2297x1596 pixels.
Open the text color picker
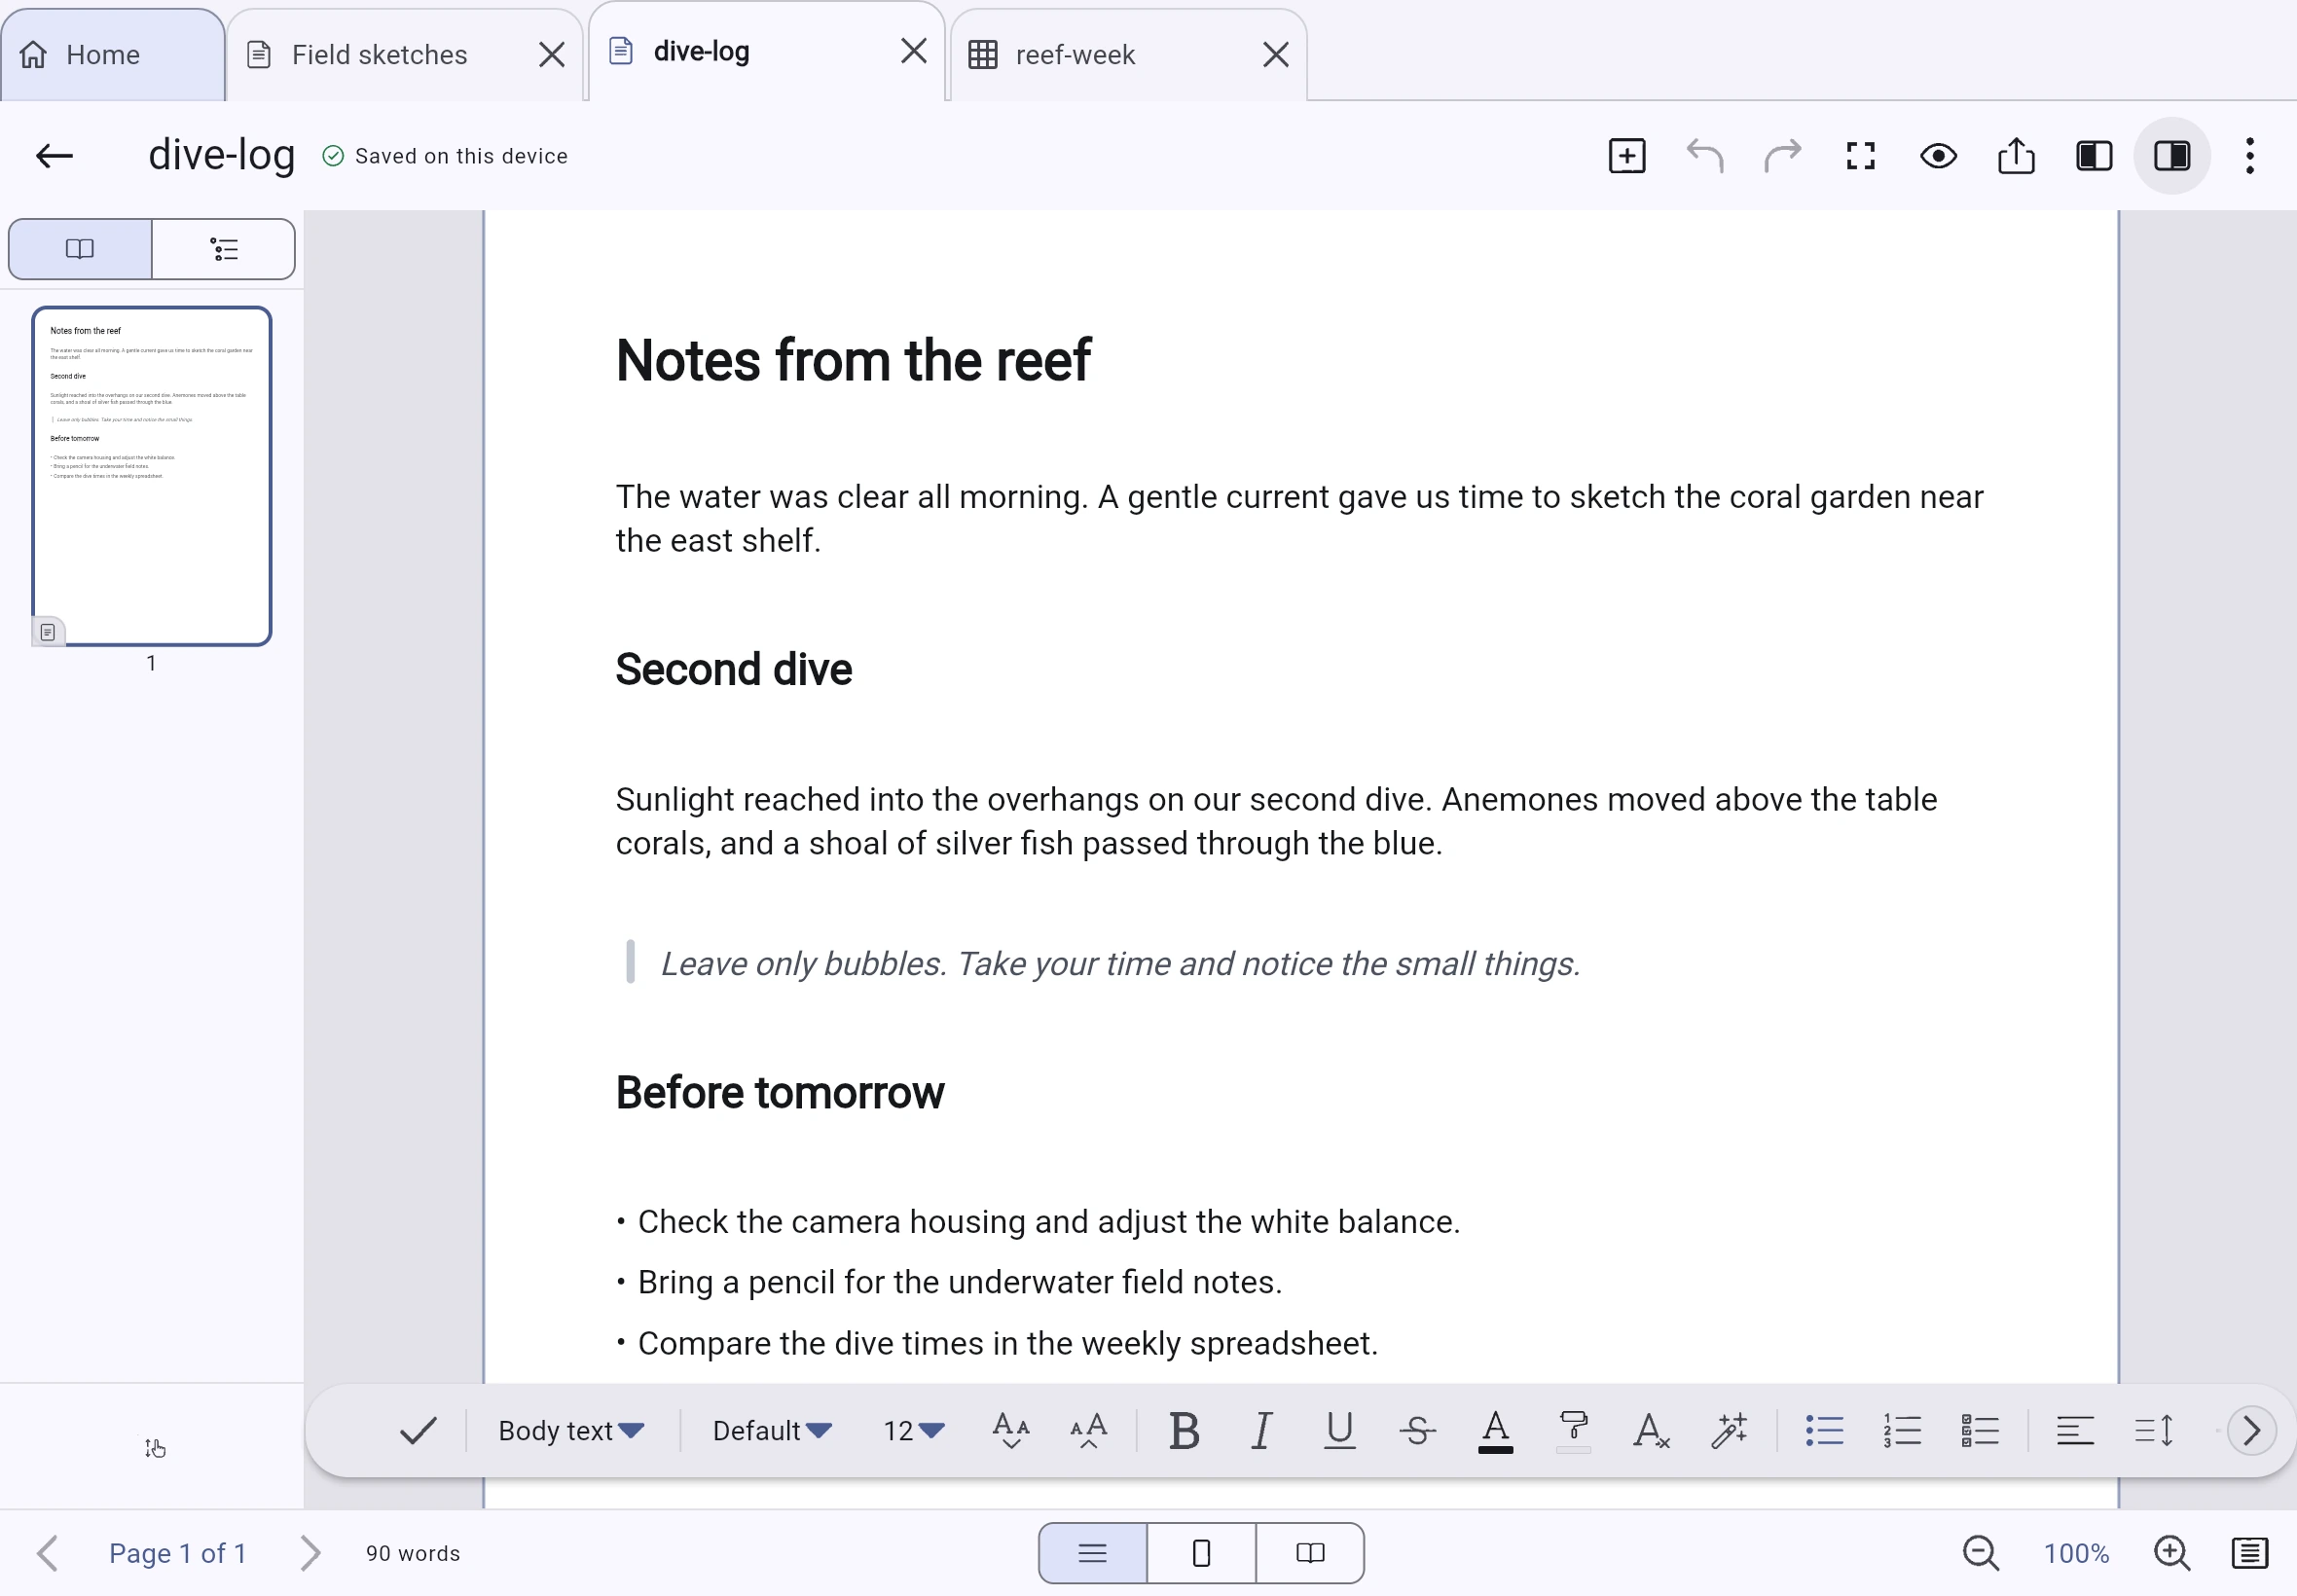coord(1496,1431)
